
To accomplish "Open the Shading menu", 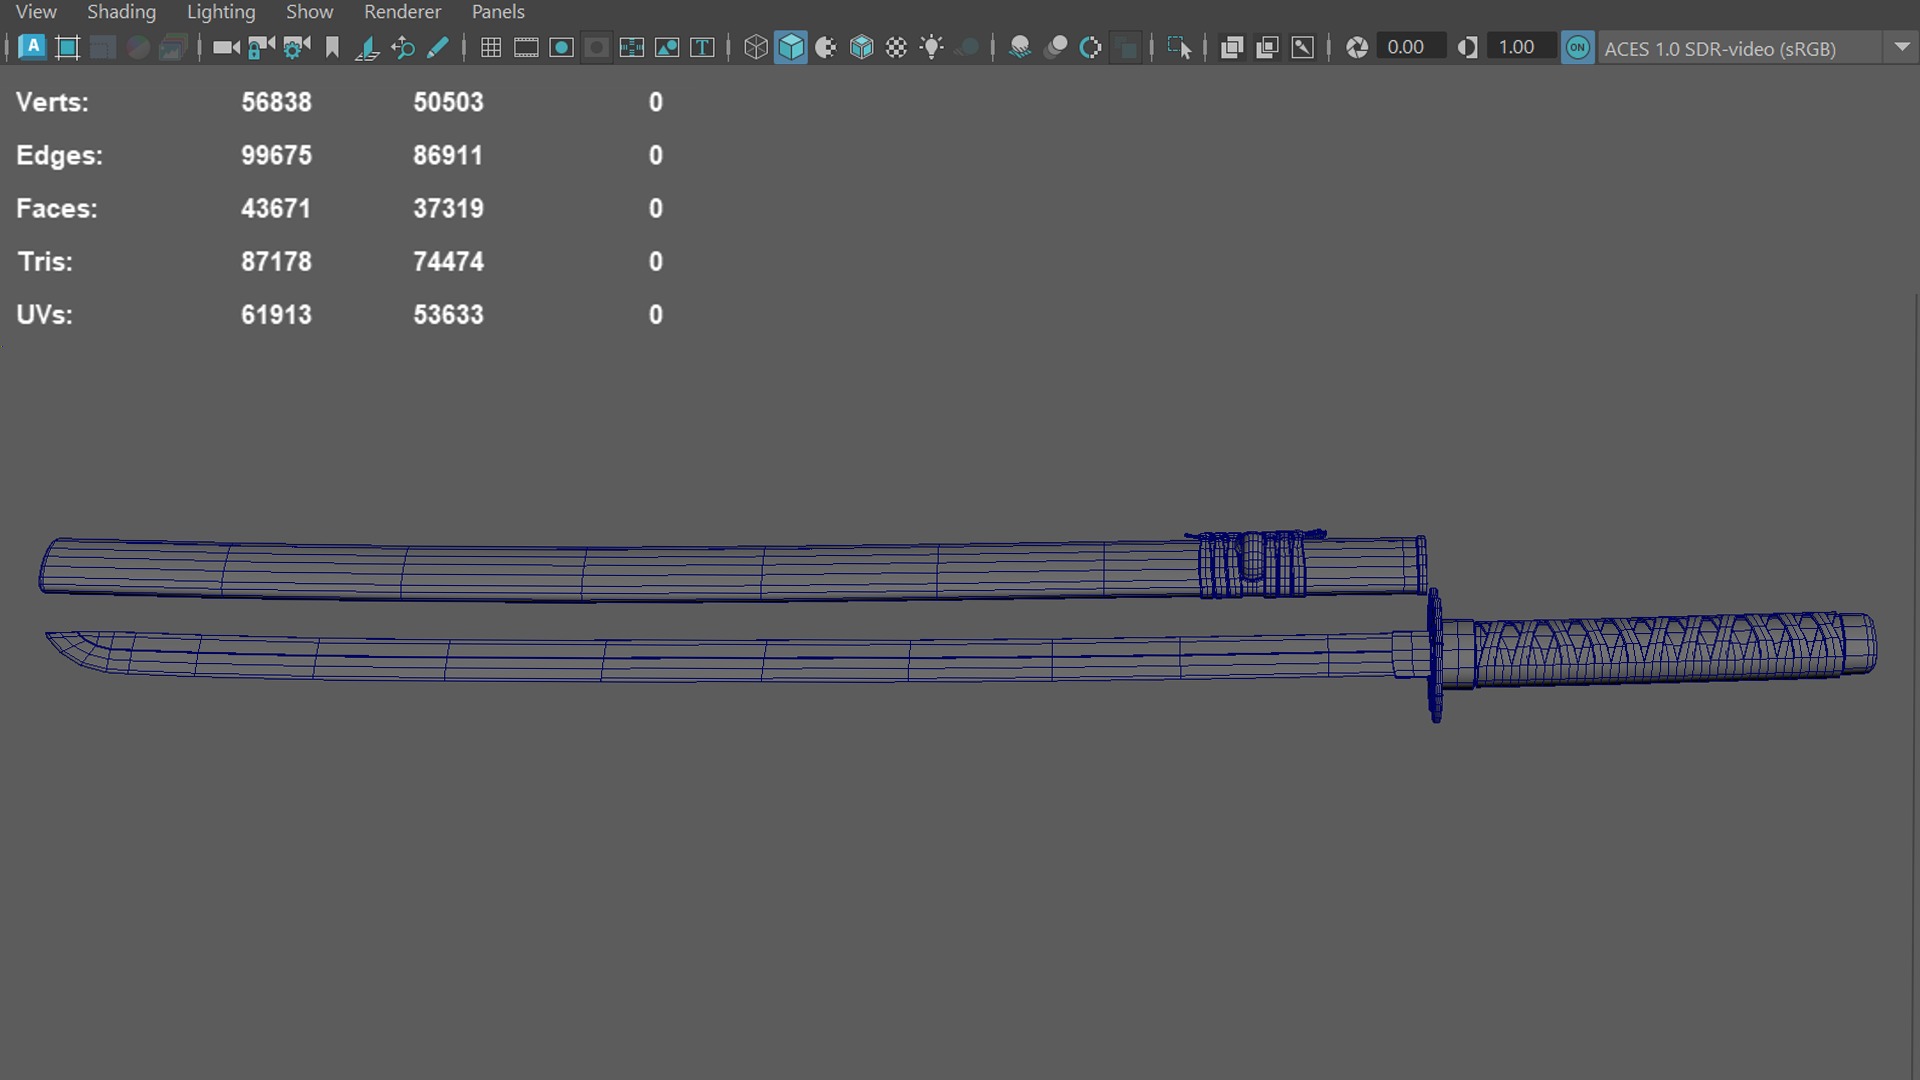I will coord(121,12).
